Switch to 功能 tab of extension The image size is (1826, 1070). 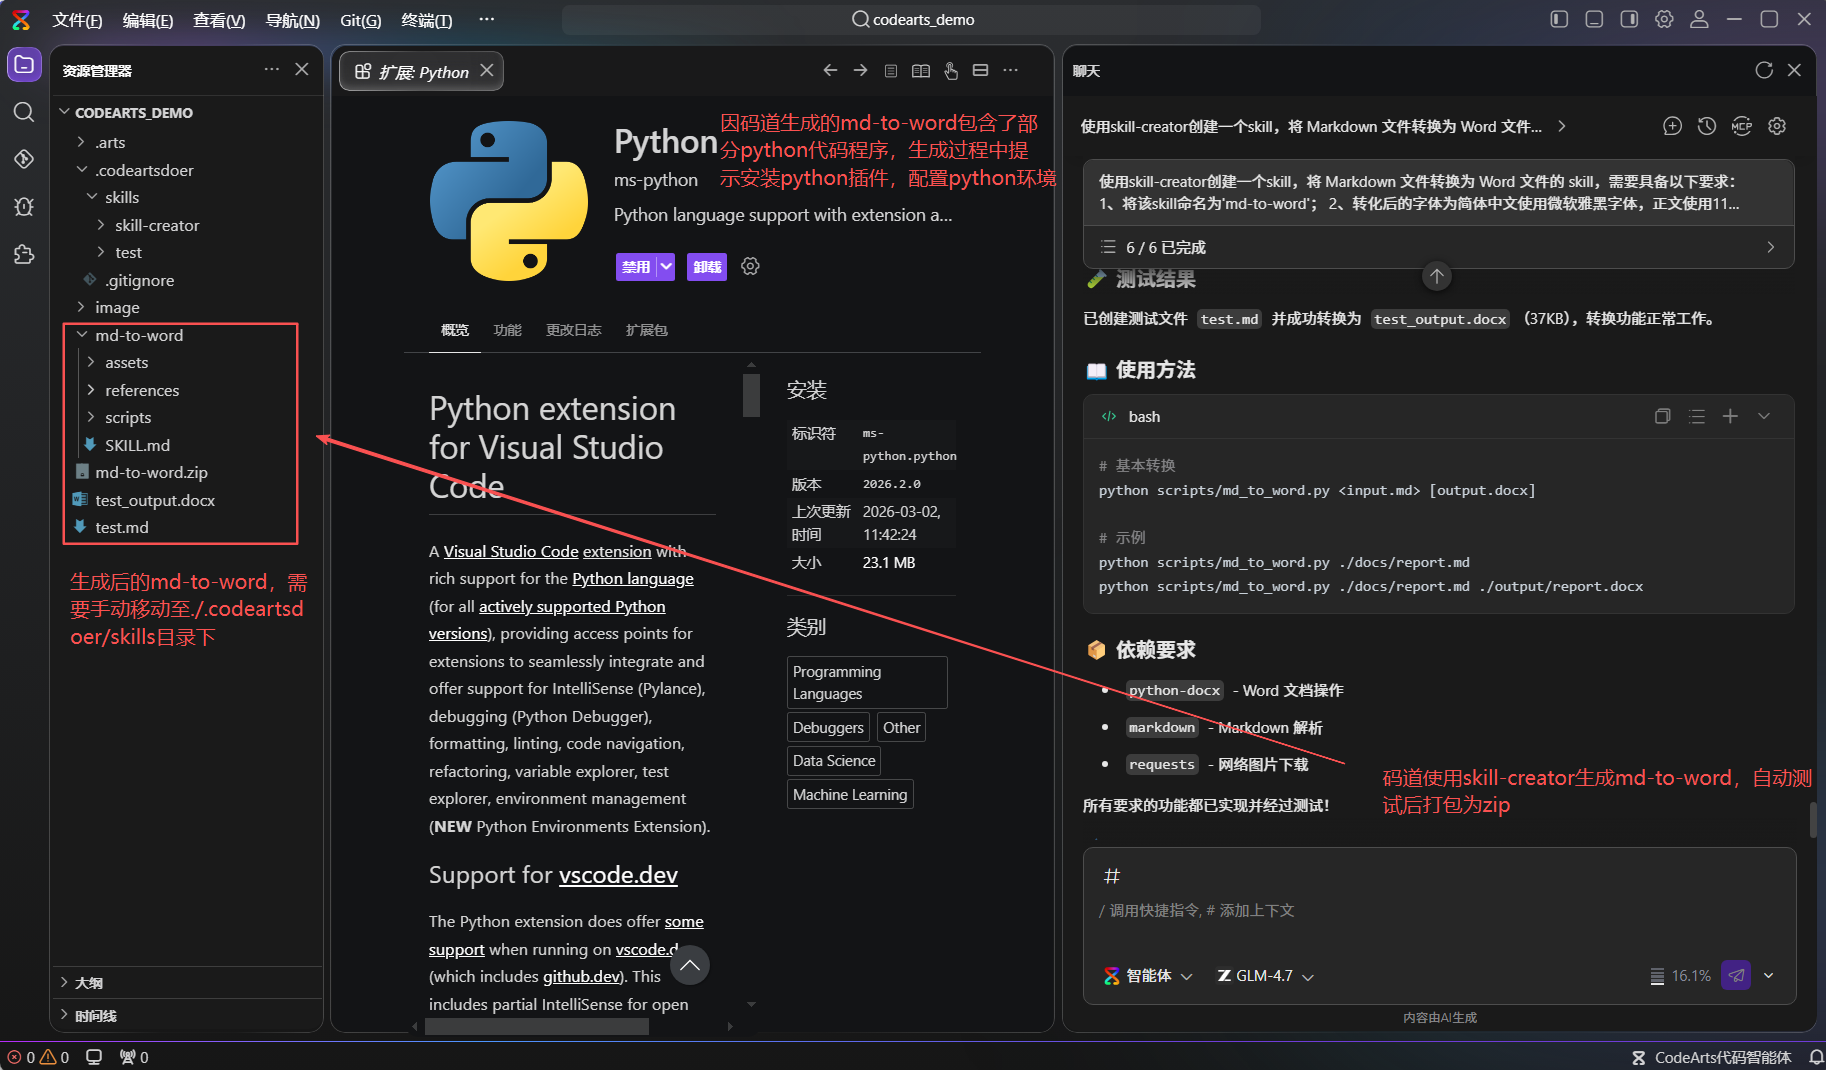pyautogui.click(x=507, y=330)
